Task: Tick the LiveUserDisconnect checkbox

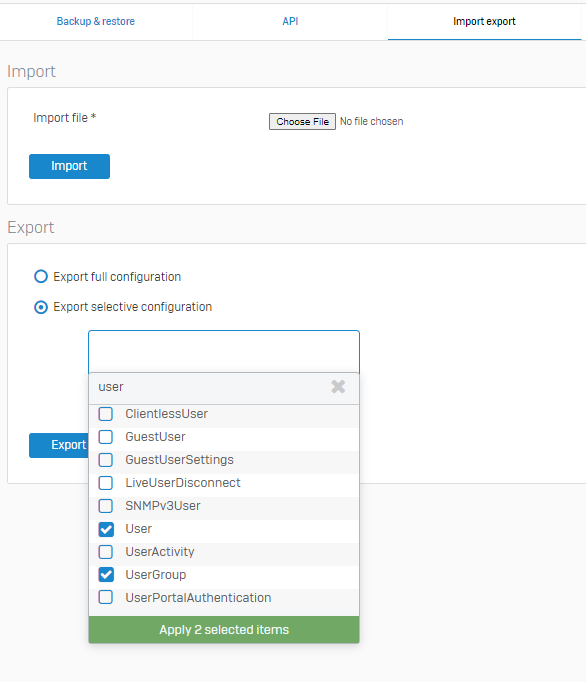Action: (106, 483)
